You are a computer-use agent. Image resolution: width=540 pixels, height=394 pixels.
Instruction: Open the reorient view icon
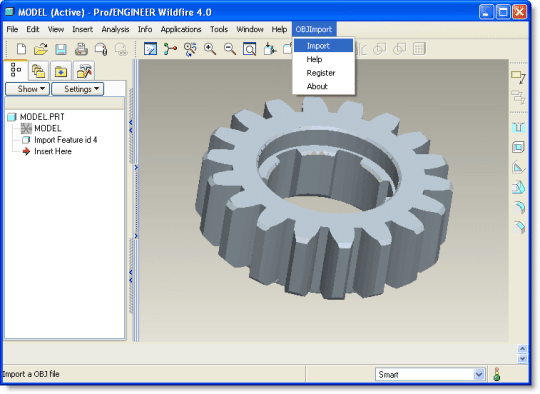pyautogui.click(x=270, y=49)
